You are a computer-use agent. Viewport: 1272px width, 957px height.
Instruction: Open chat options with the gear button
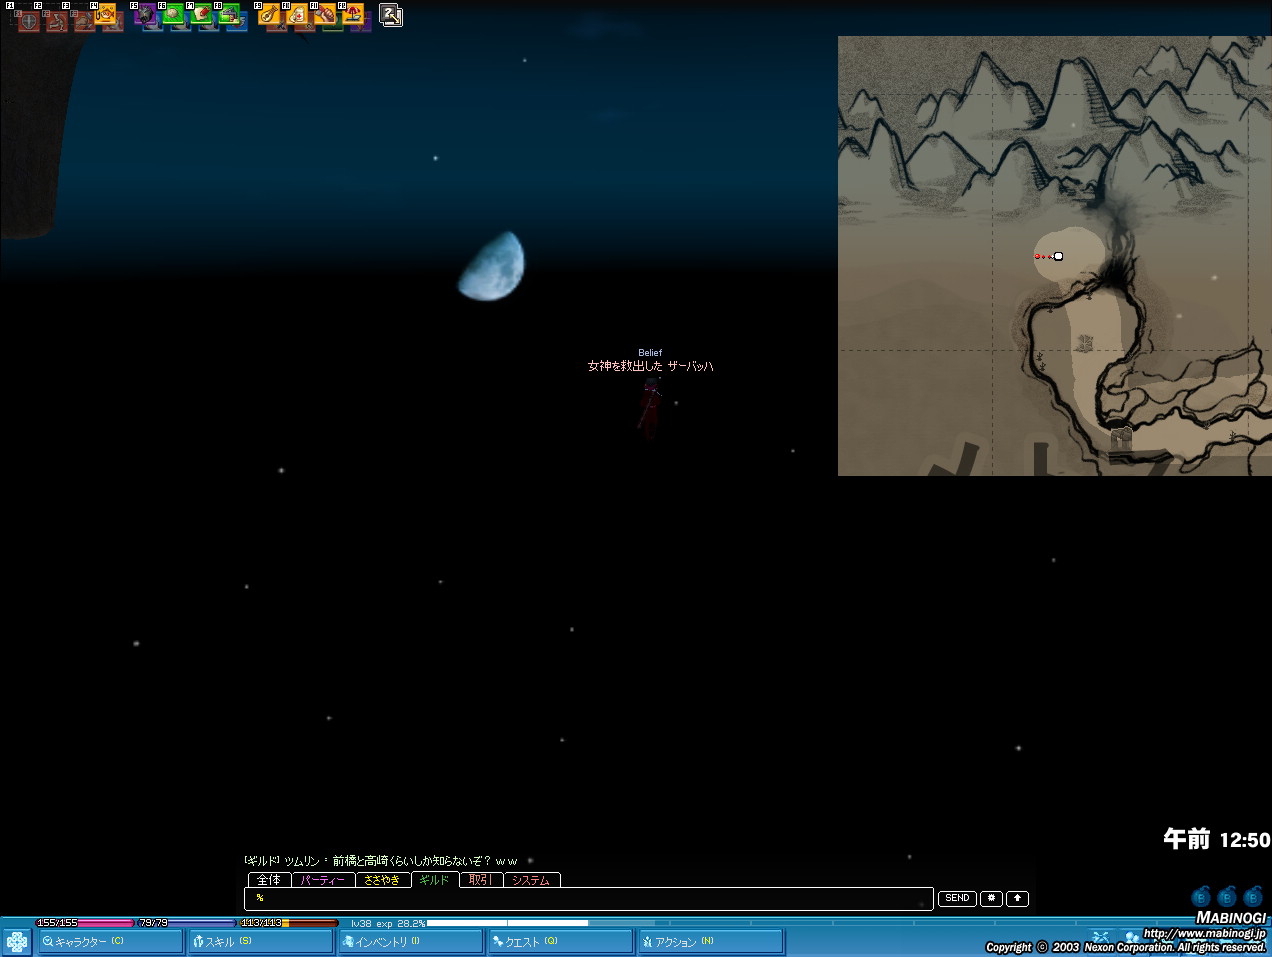[x=991, y=898]
